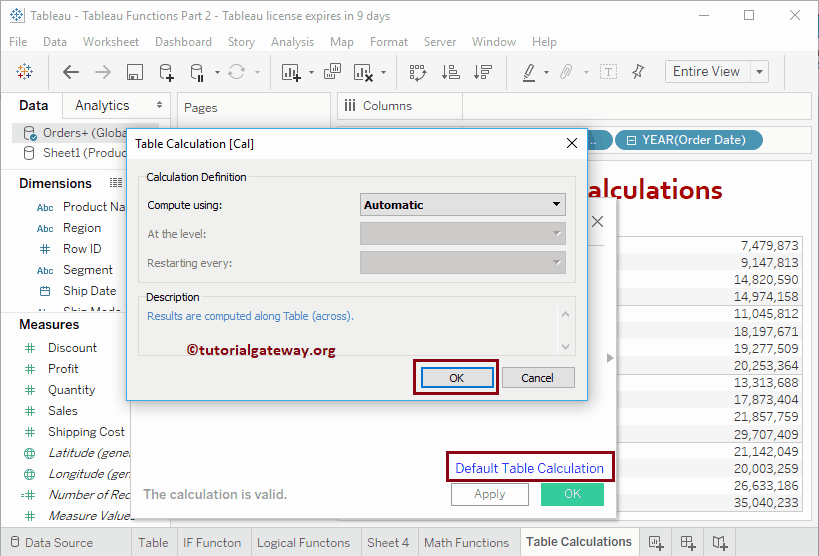Select the Region dimension field

pos(82,228)
